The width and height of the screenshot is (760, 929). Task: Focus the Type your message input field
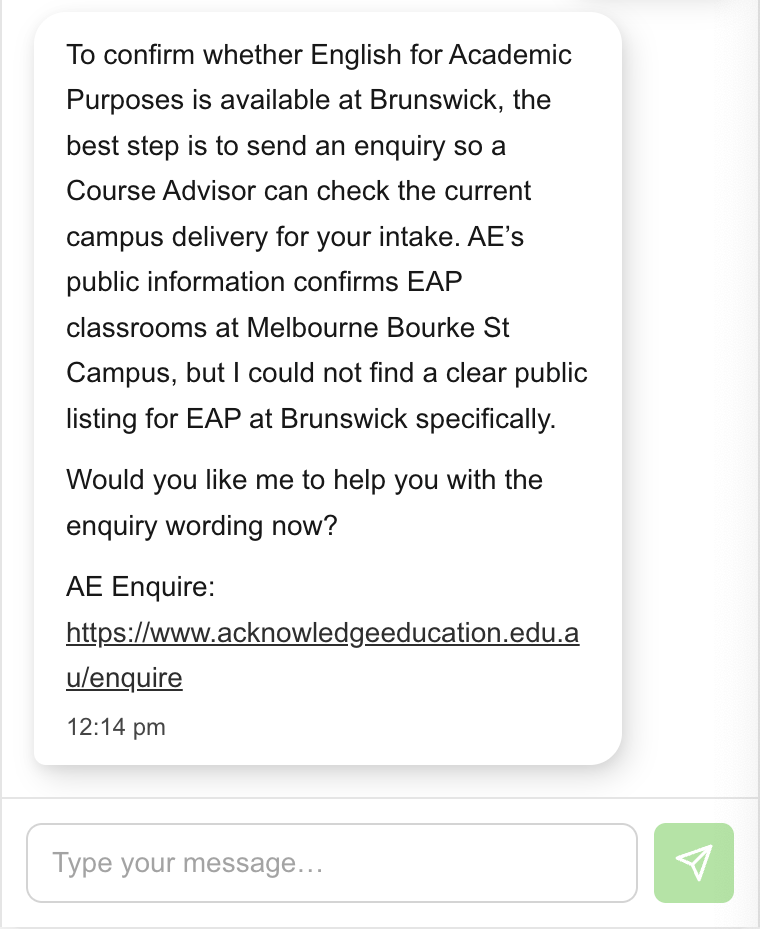332,863
